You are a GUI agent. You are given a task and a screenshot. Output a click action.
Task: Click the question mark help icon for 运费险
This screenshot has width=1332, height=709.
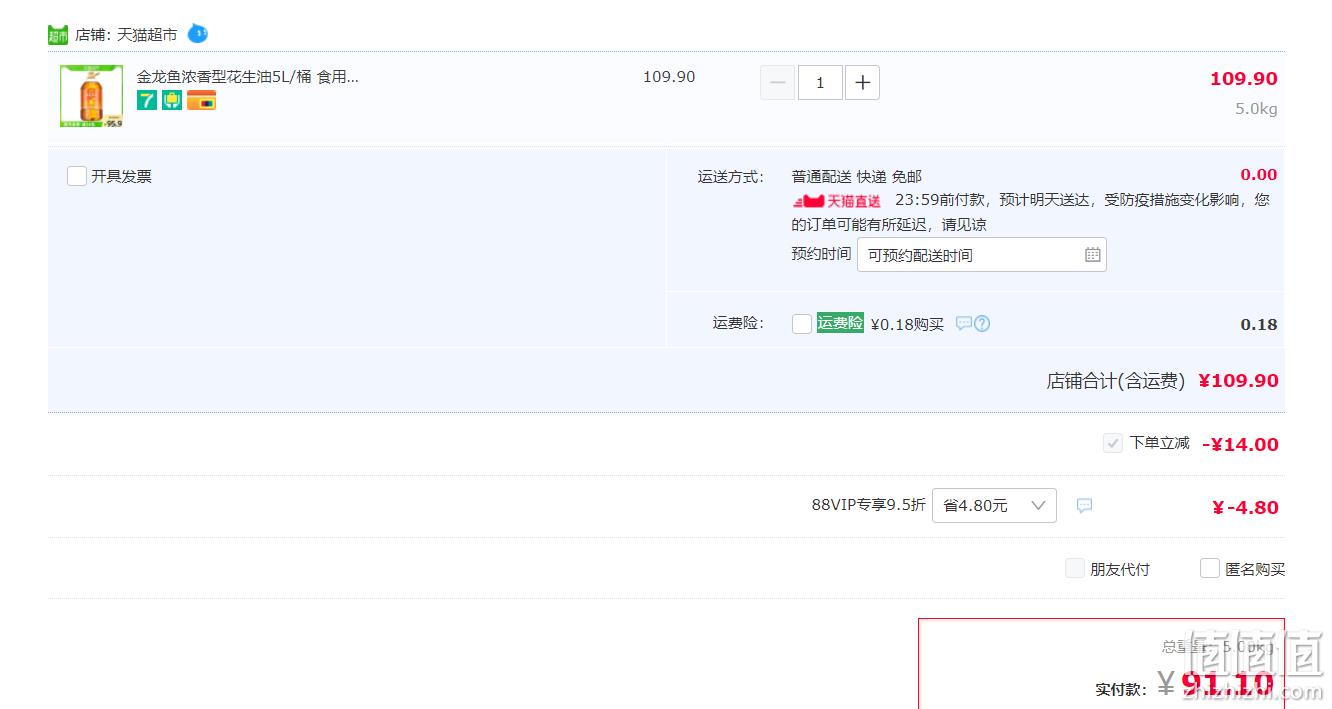982,324
